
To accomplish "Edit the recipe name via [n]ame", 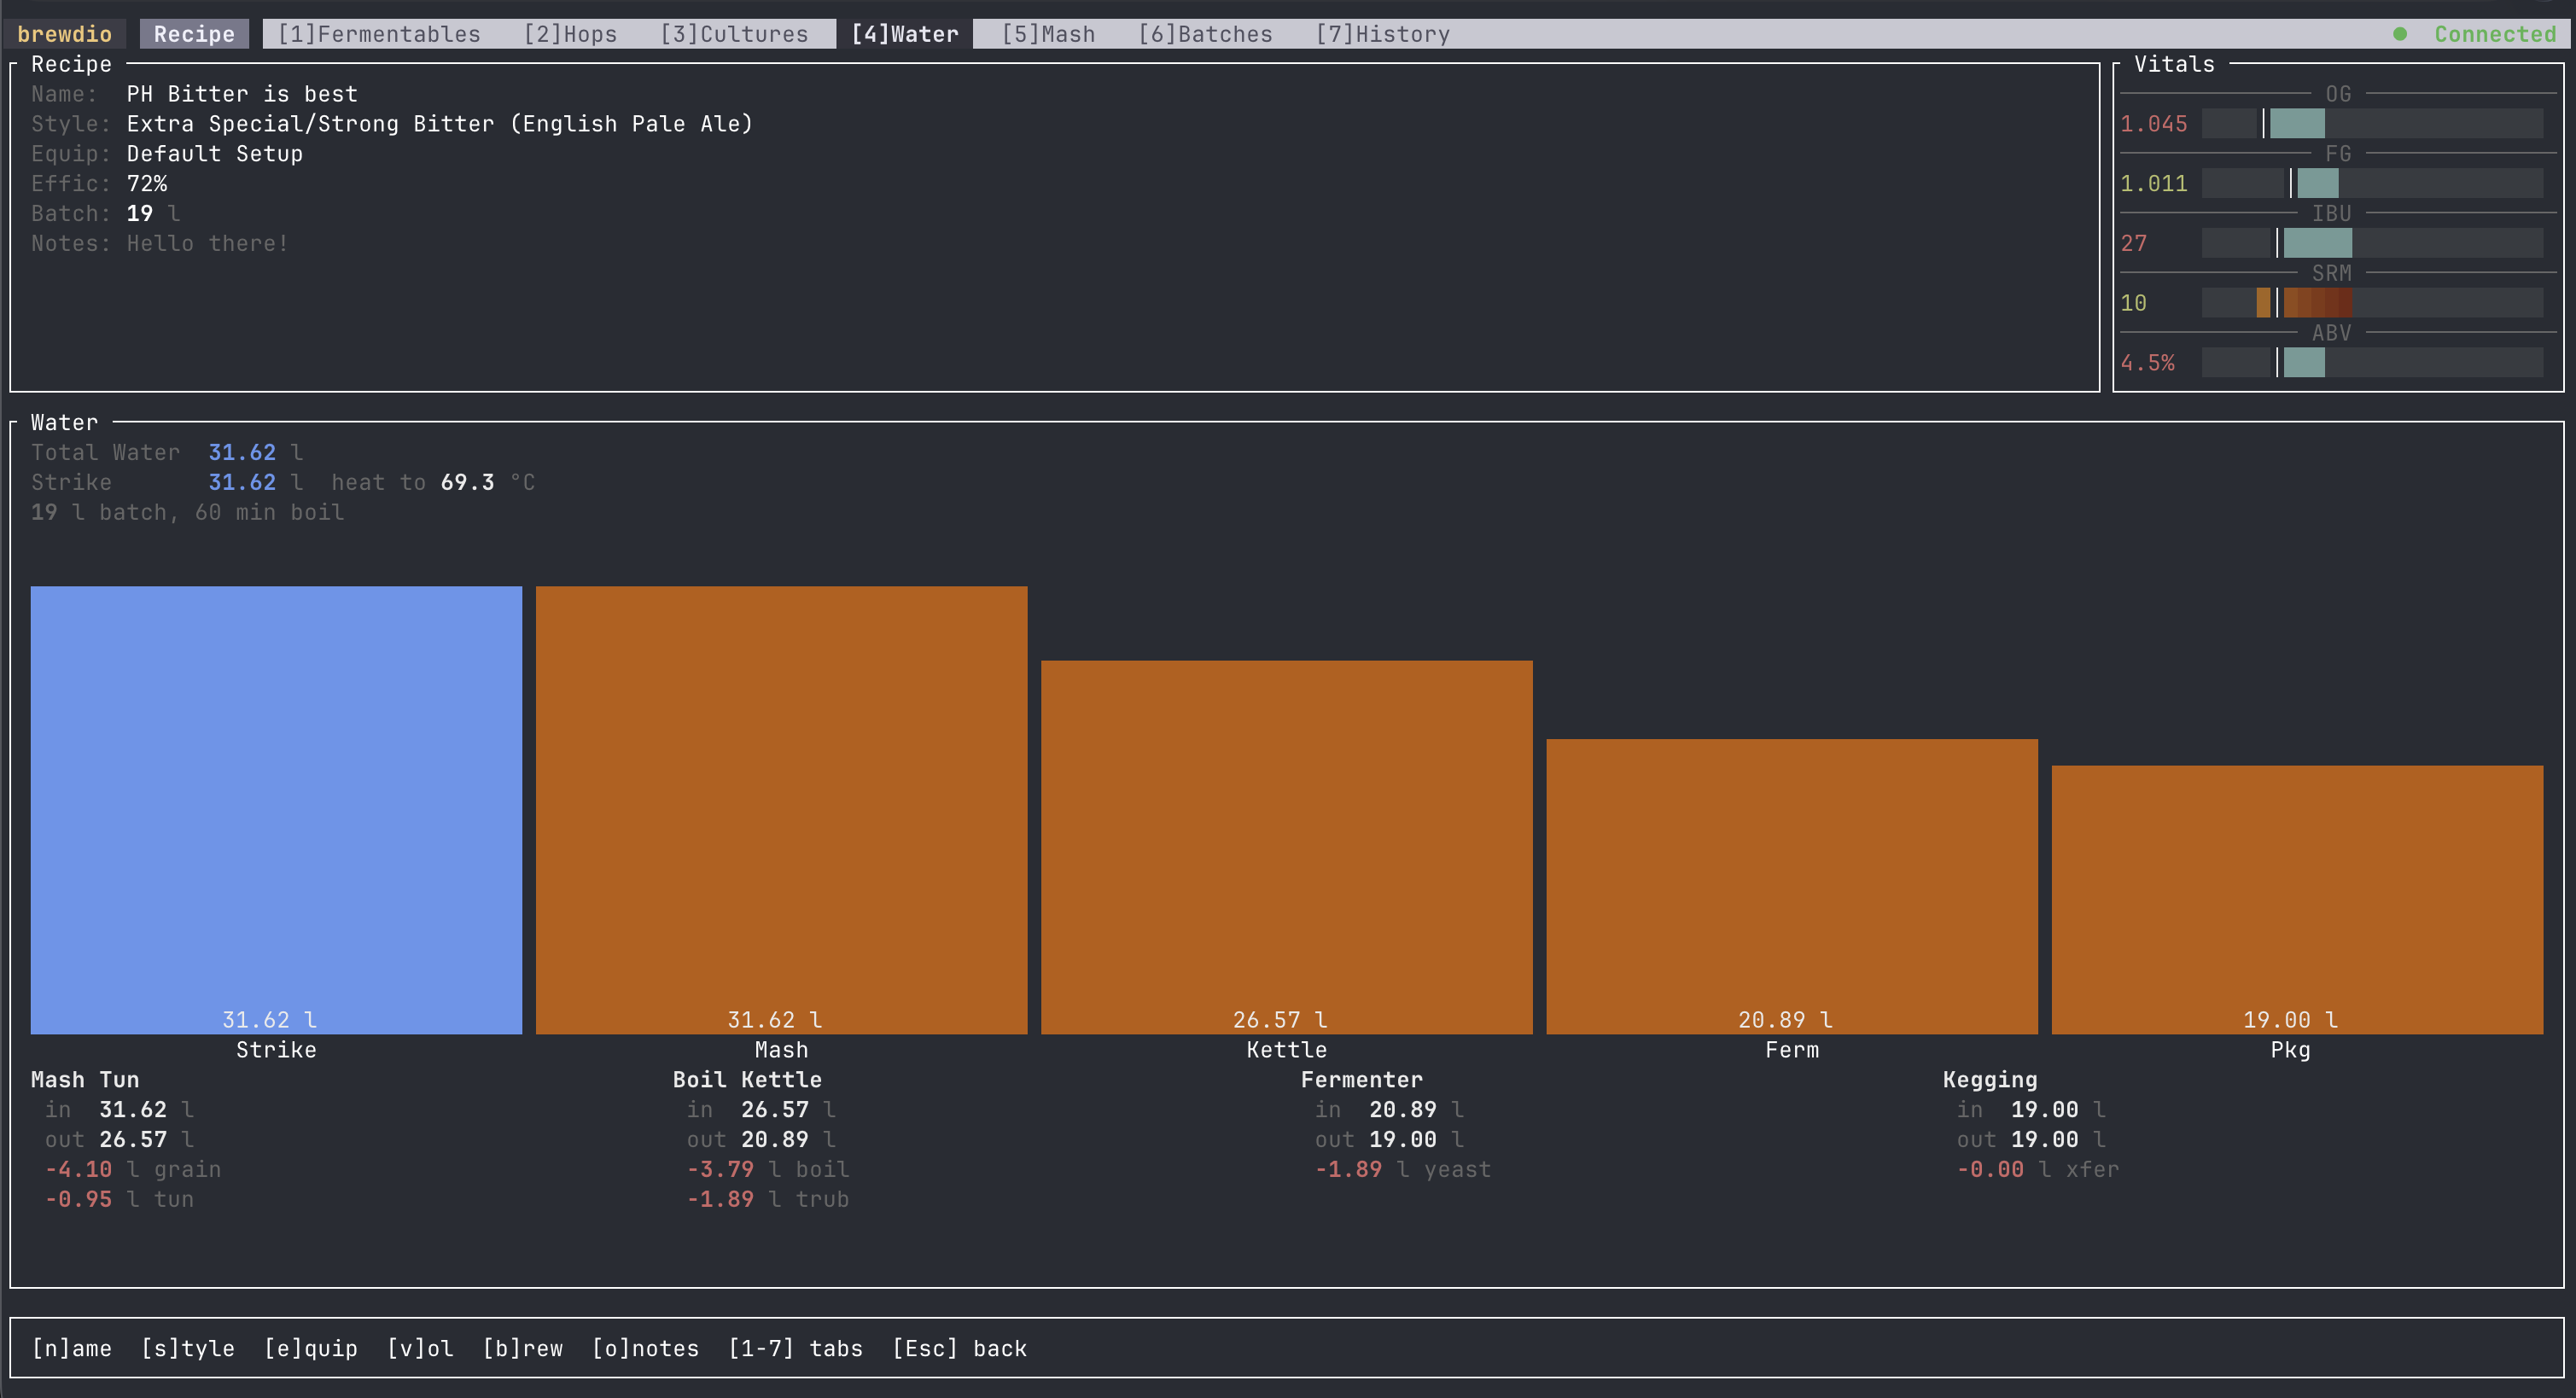I will point(71,1348).
